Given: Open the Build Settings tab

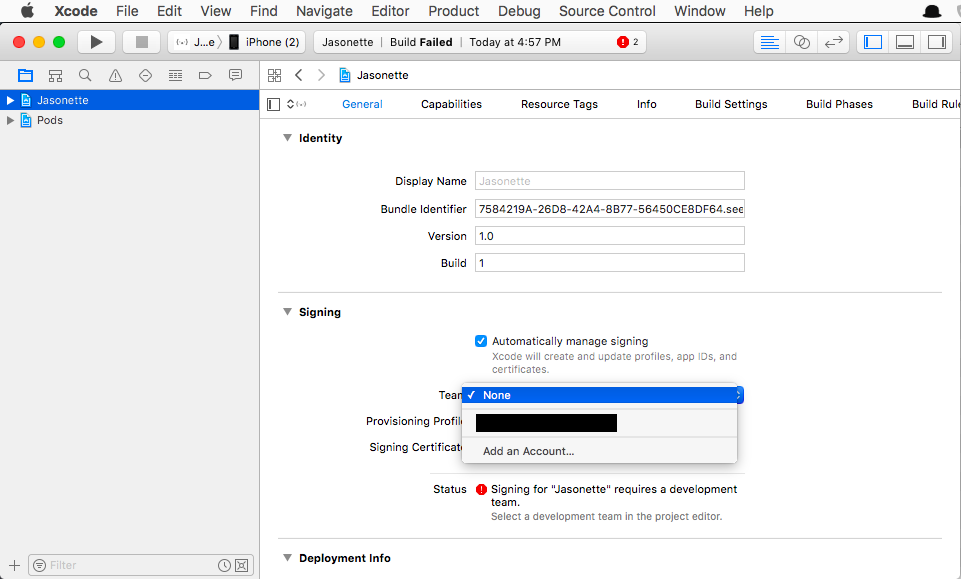Looking at the screenshot, I should (731, 104).
